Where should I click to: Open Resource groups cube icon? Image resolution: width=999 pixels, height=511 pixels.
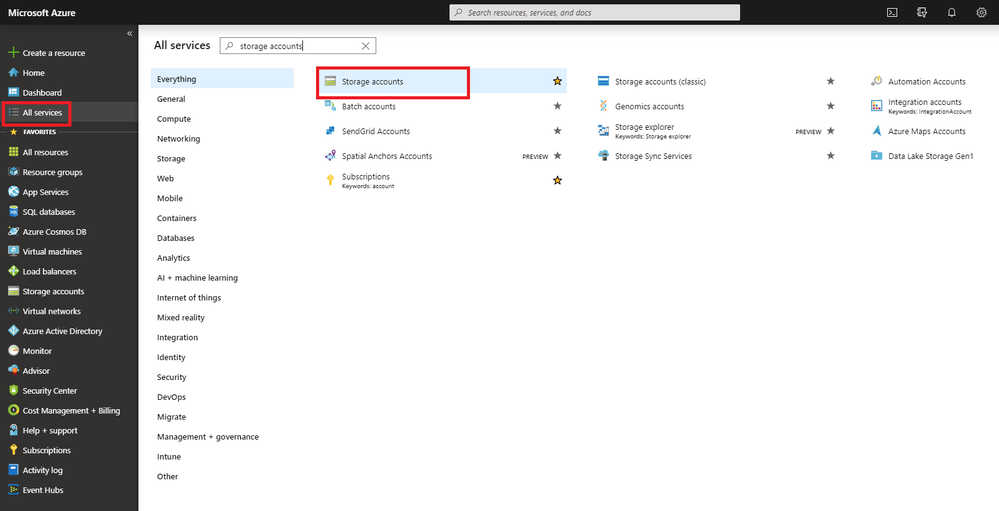point(13,172)
